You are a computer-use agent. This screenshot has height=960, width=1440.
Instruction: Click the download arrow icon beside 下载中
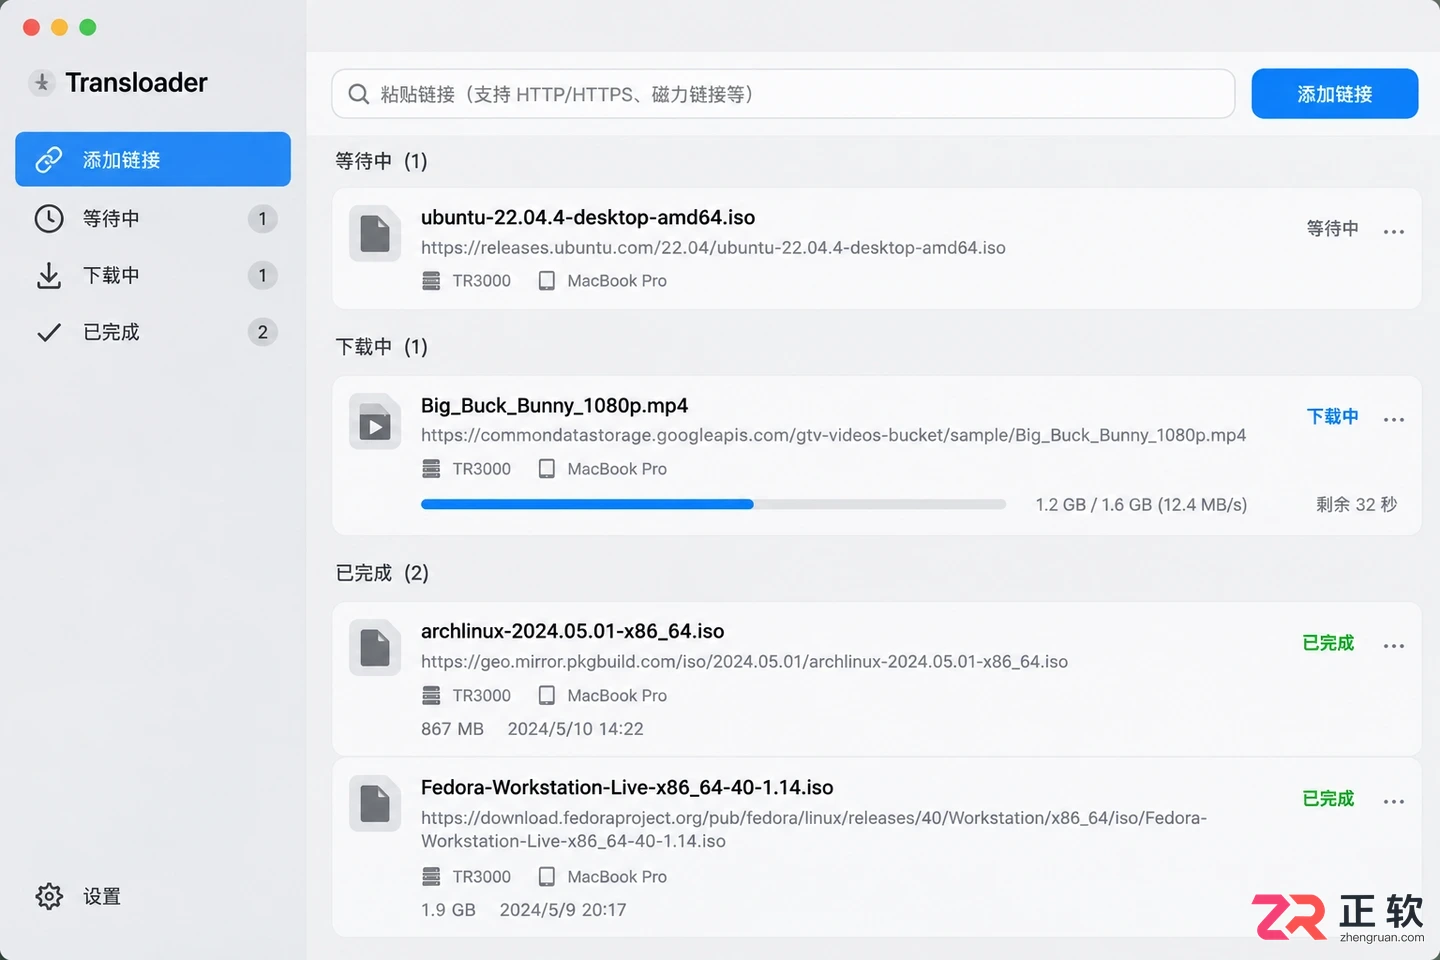49,276
